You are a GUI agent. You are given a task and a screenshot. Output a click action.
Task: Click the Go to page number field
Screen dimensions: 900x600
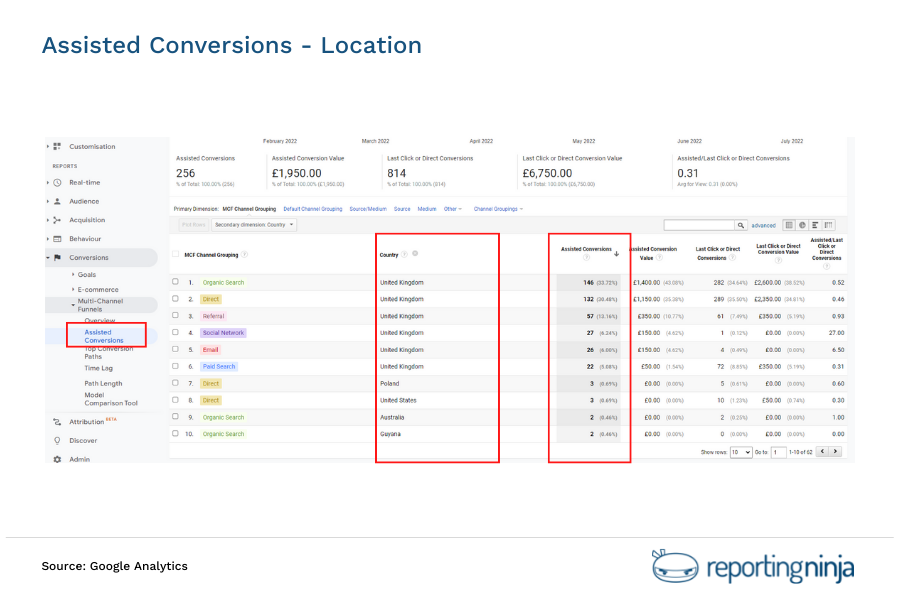coord(778,452)
